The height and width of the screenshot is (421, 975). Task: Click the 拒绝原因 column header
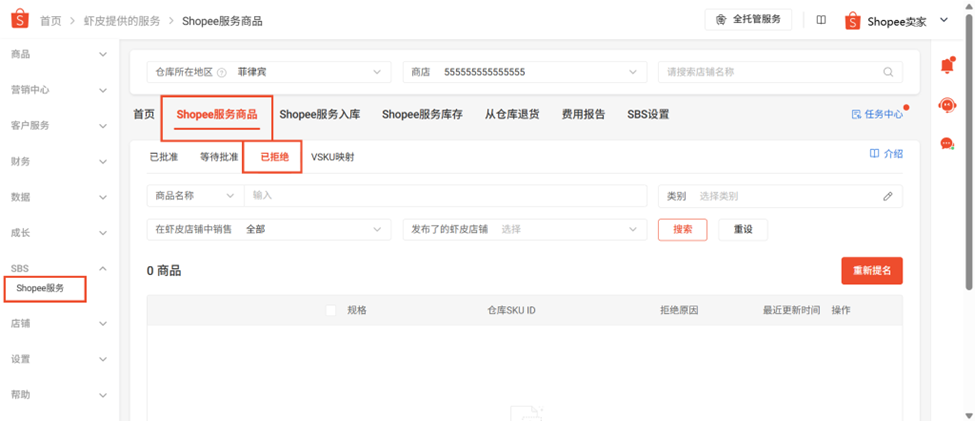pyautogui.click(x=679, y=310)
